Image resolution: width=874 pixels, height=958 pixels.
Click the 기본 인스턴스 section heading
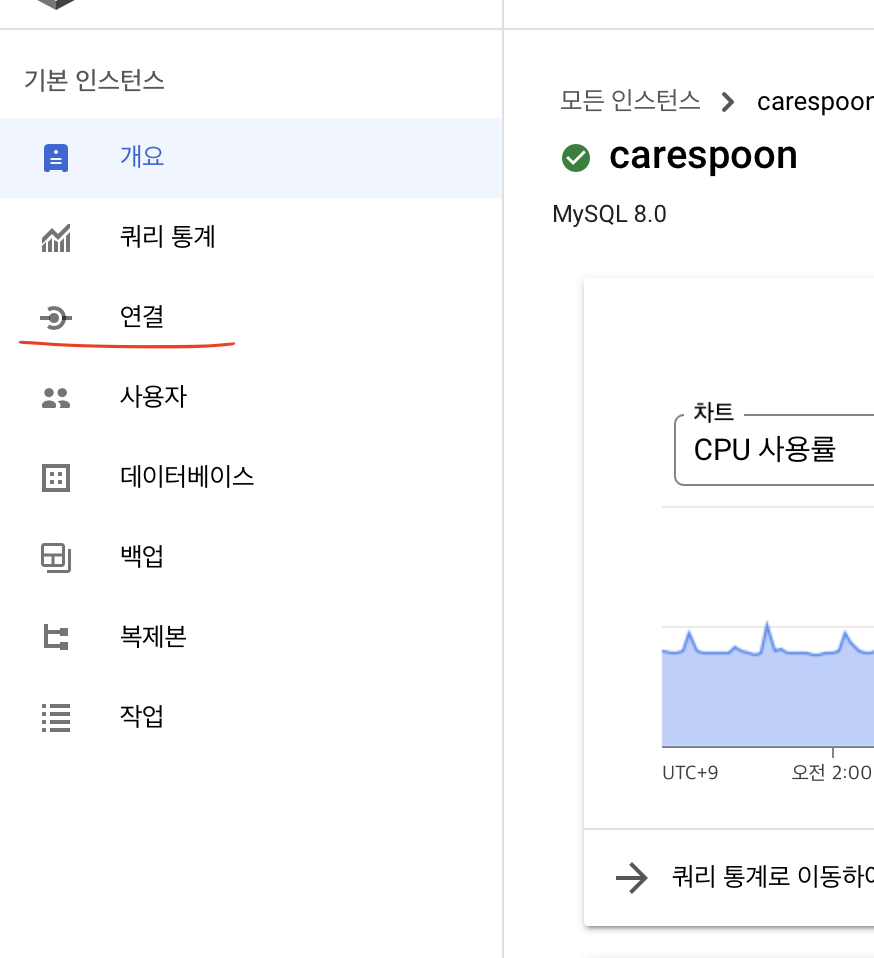click(94, 81)
